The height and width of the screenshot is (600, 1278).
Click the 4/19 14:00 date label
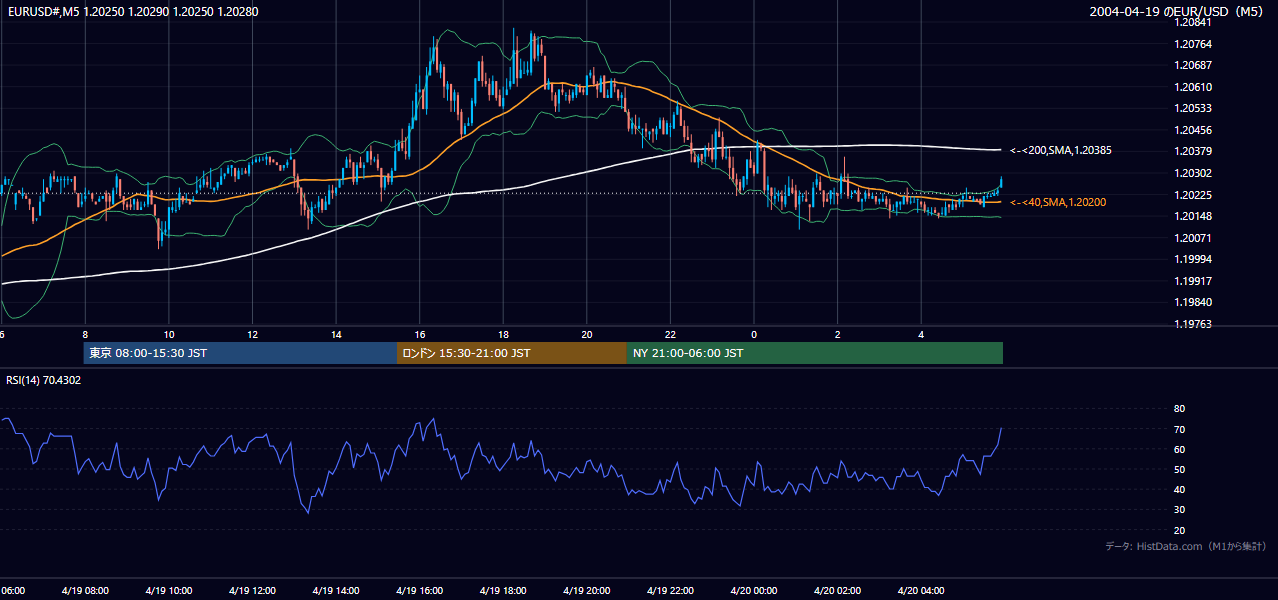click(335, 591)
